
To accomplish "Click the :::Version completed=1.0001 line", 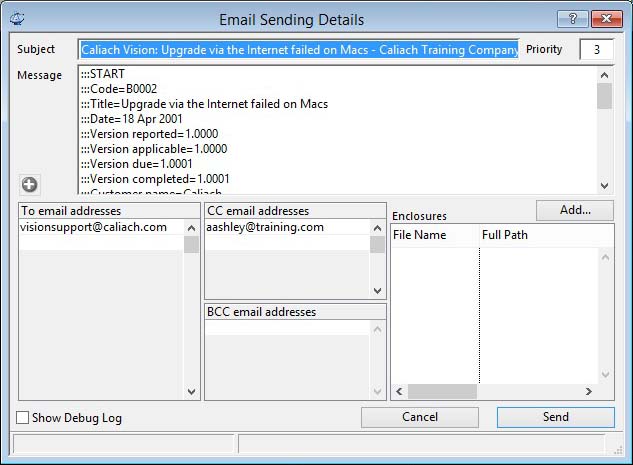I will tap(155, 179).
